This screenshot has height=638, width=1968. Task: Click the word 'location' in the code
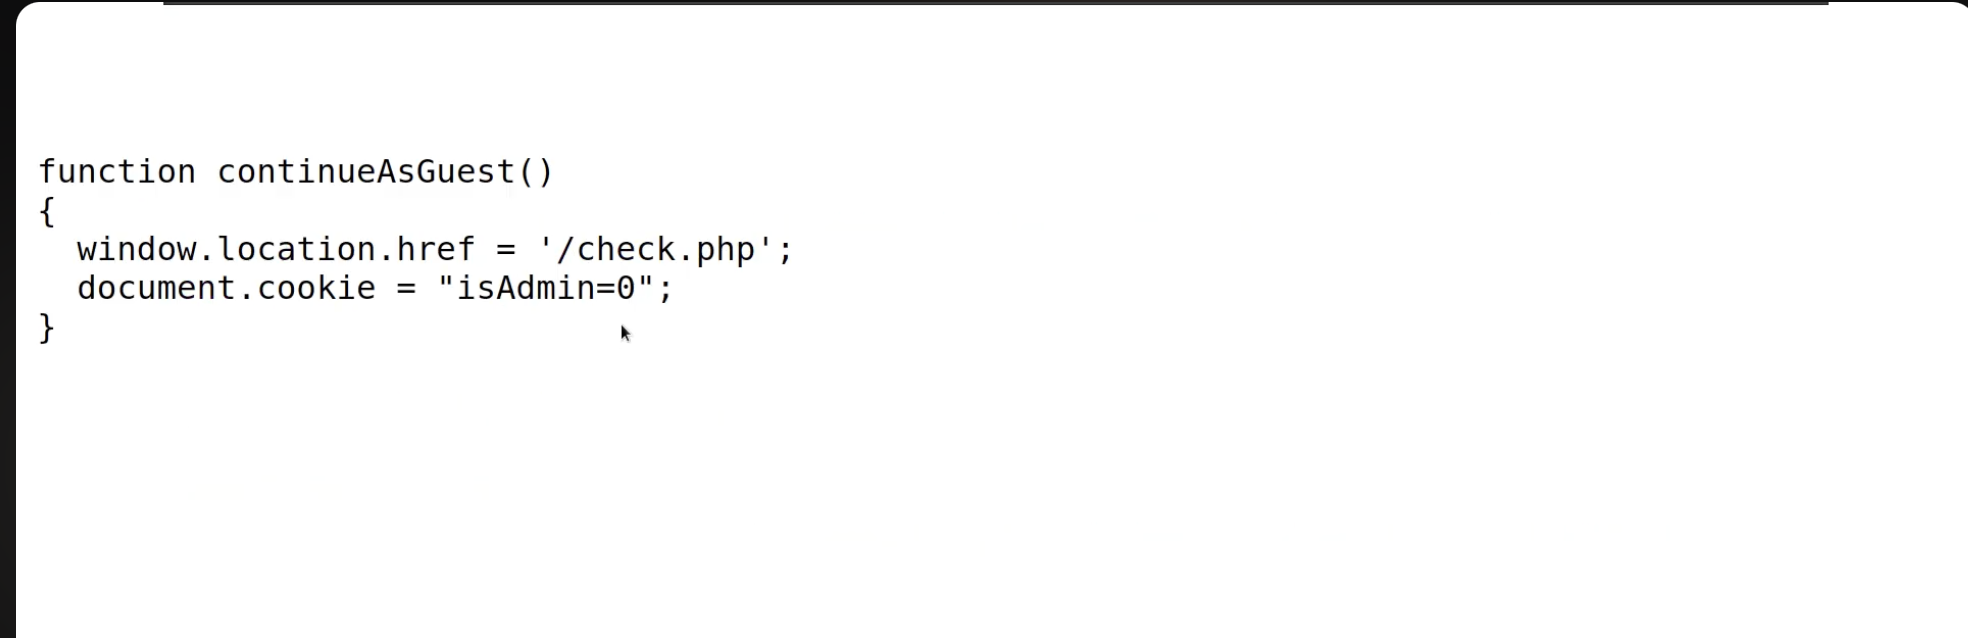[296, 249]
